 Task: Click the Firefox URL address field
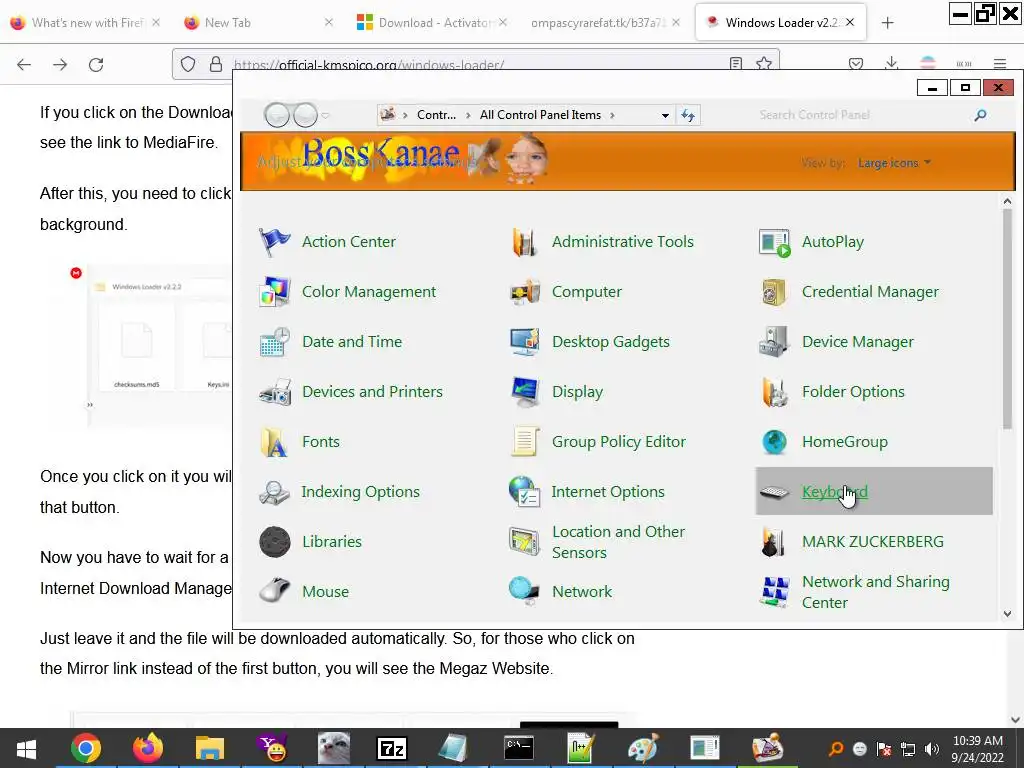(x=477, y=65)
